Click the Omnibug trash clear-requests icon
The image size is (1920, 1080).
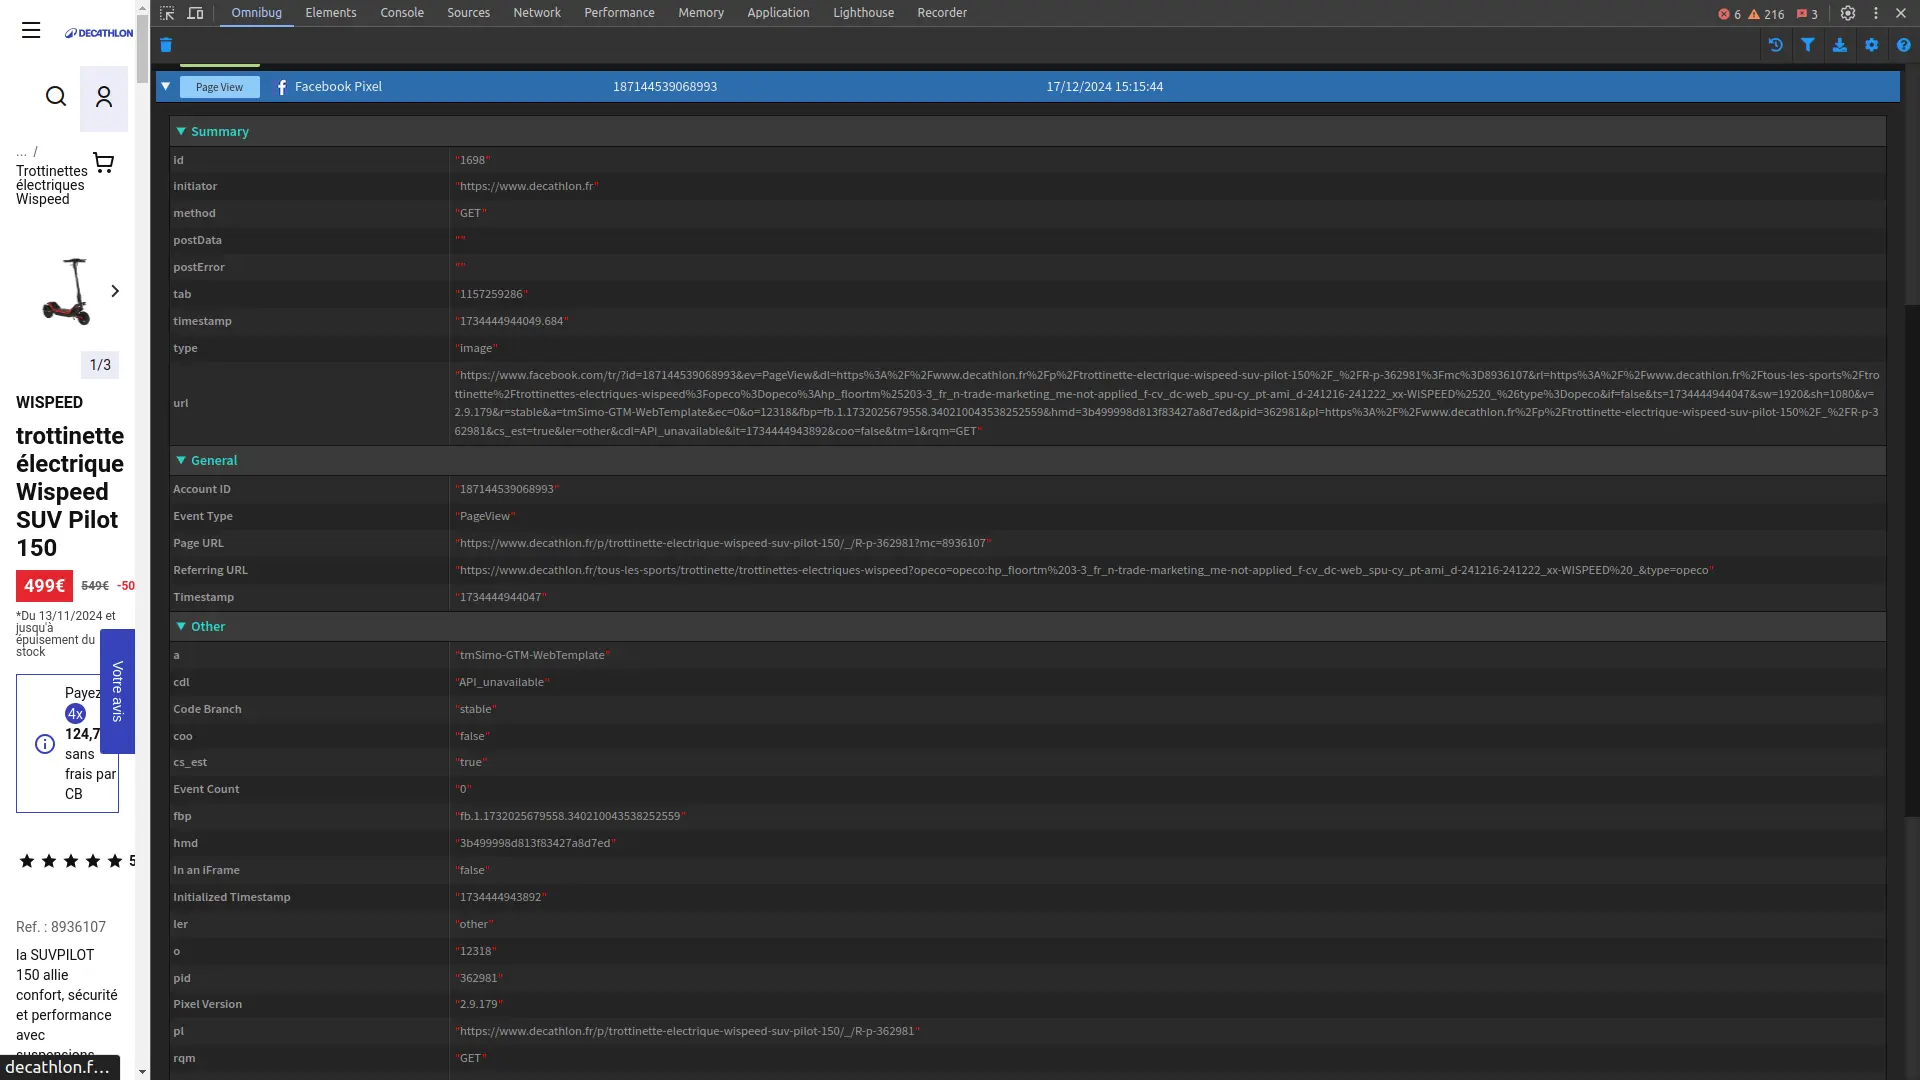click(166, 45)
